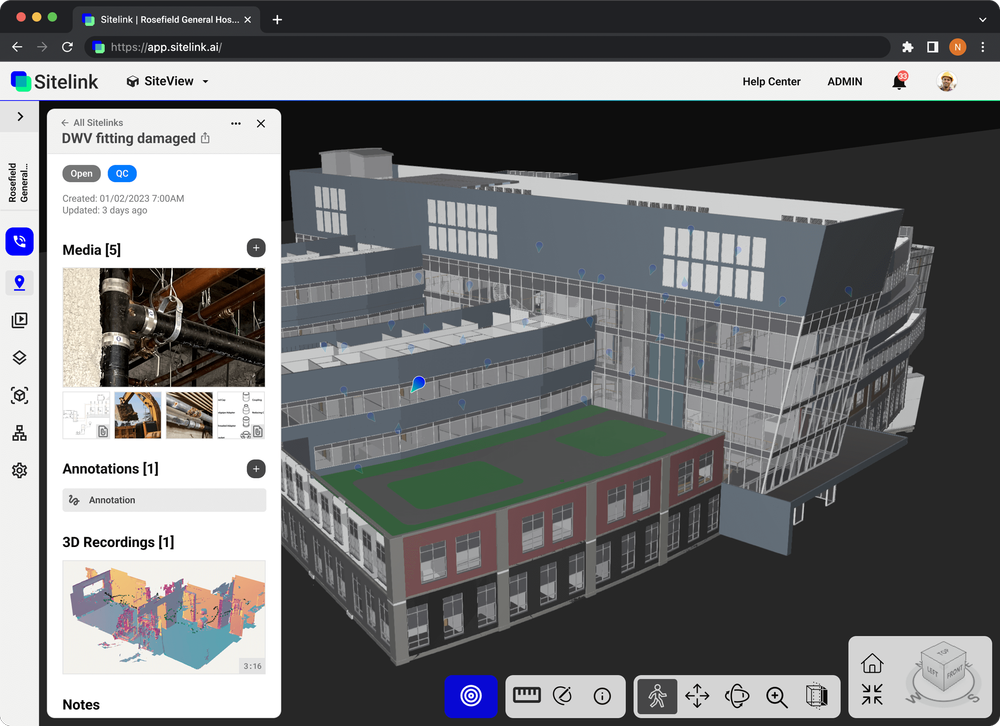Toggle the info display tool
Screen dimensions: 1000x726
(601, 696)
